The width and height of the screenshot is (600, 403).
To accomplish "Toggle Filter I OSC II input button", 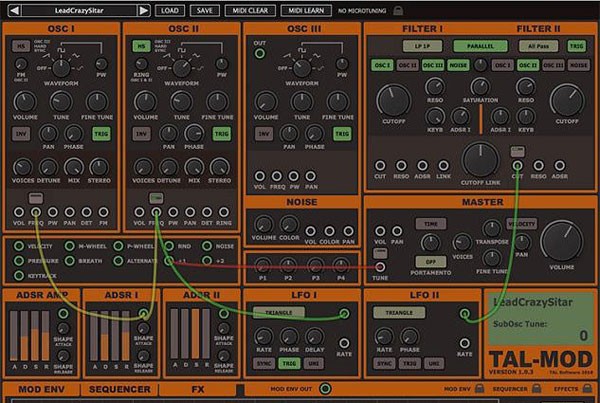I will 408,65.
